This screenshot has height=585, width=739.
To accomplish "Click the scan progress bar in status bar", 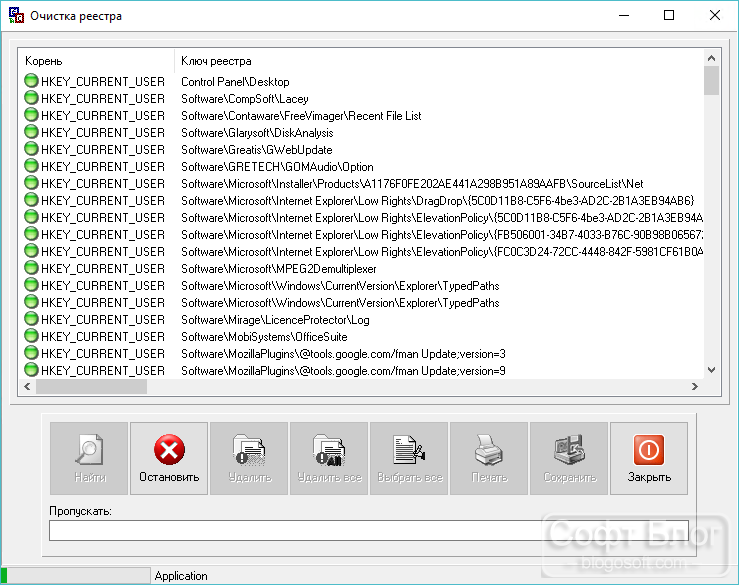I will pyautogui.click(x=75, y=576).
